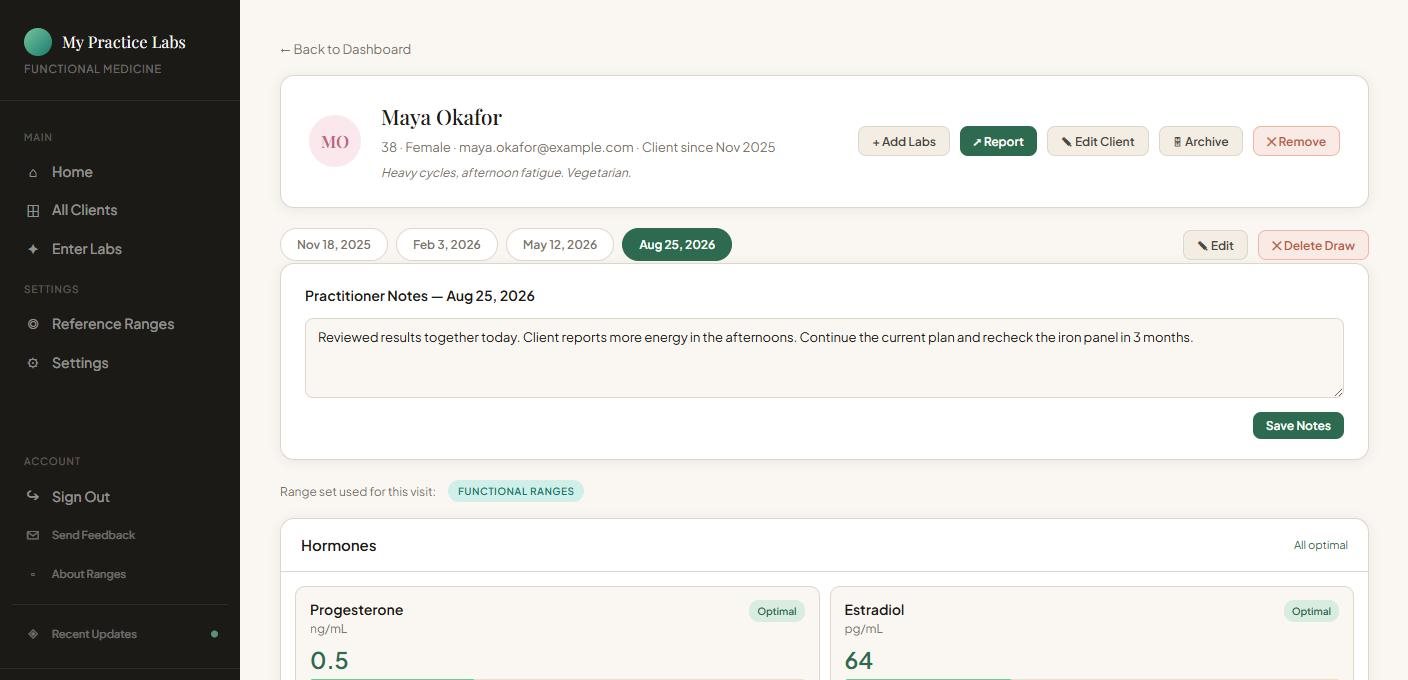1408x680 pixels.
Task: Click the Progesterone value 0.5
Action: coord(329,660)
